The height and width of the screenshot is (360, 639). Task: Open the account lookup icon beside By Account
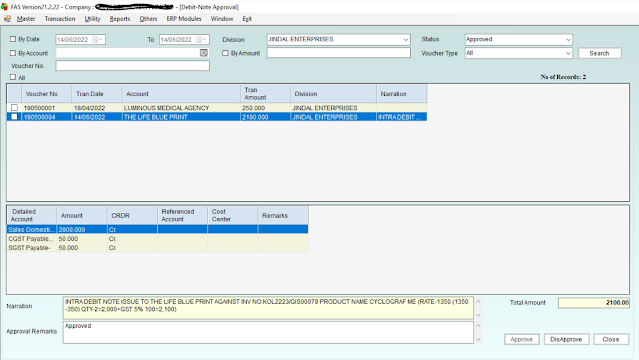click(x=204, y=53)
